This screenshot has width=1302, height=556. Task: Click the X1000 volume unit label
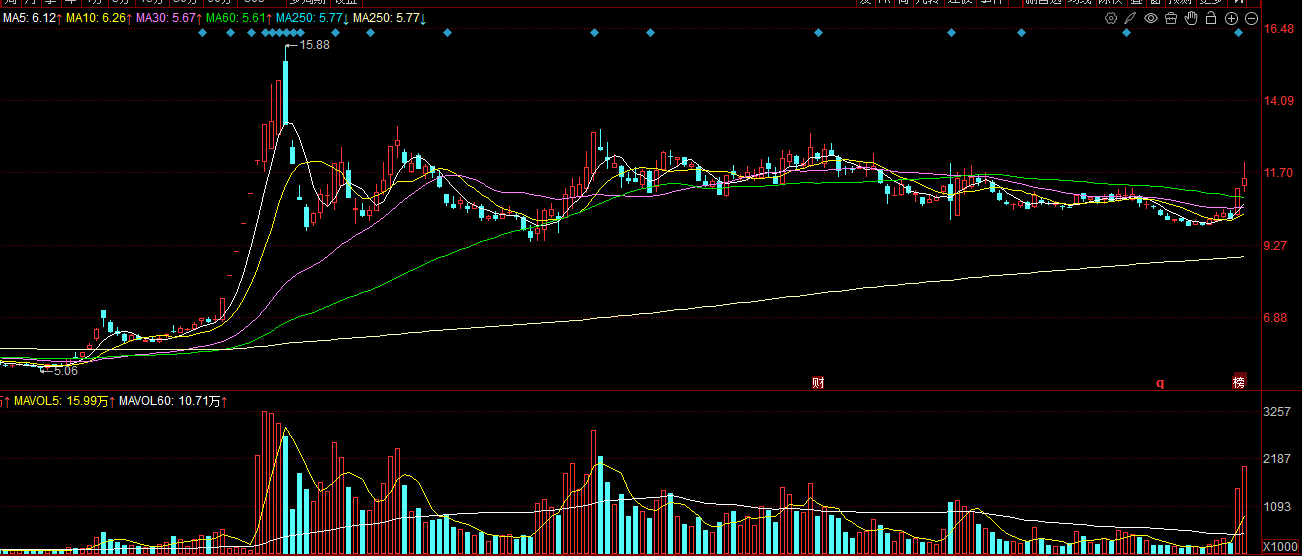(1280, 547)
